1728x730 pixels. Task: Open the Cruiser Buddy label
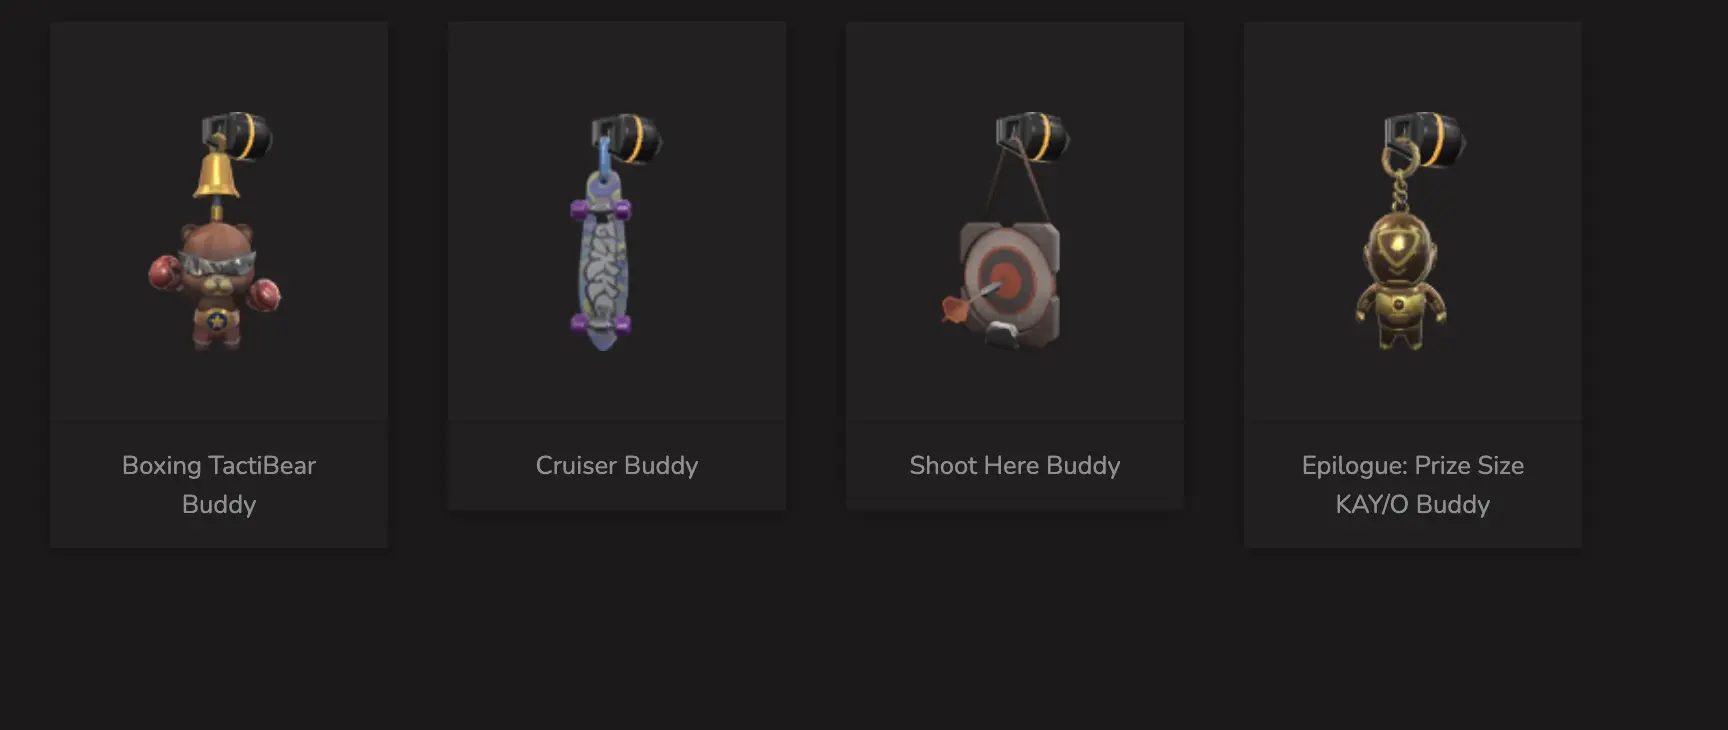point(617,465)
